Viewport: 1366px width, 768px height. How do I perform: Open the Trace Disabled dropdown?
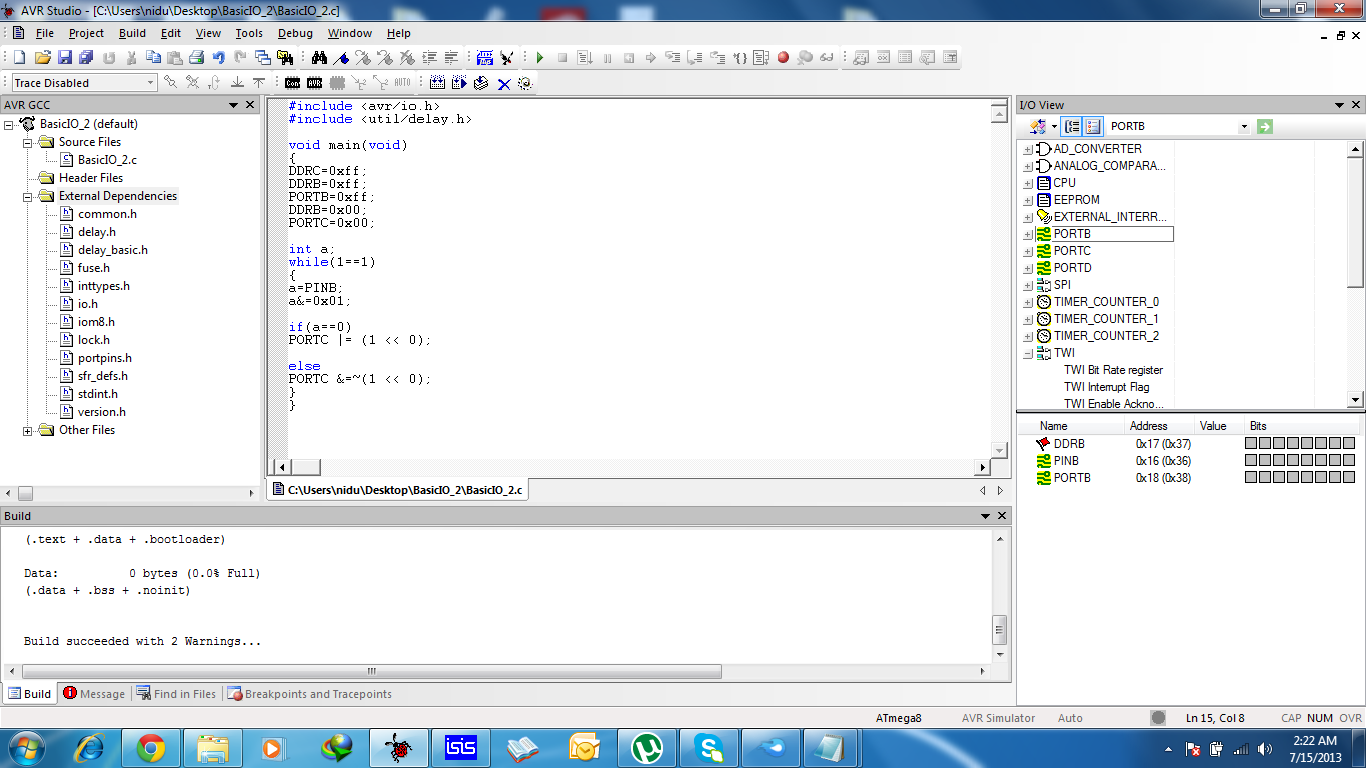[x=151, y=83]
